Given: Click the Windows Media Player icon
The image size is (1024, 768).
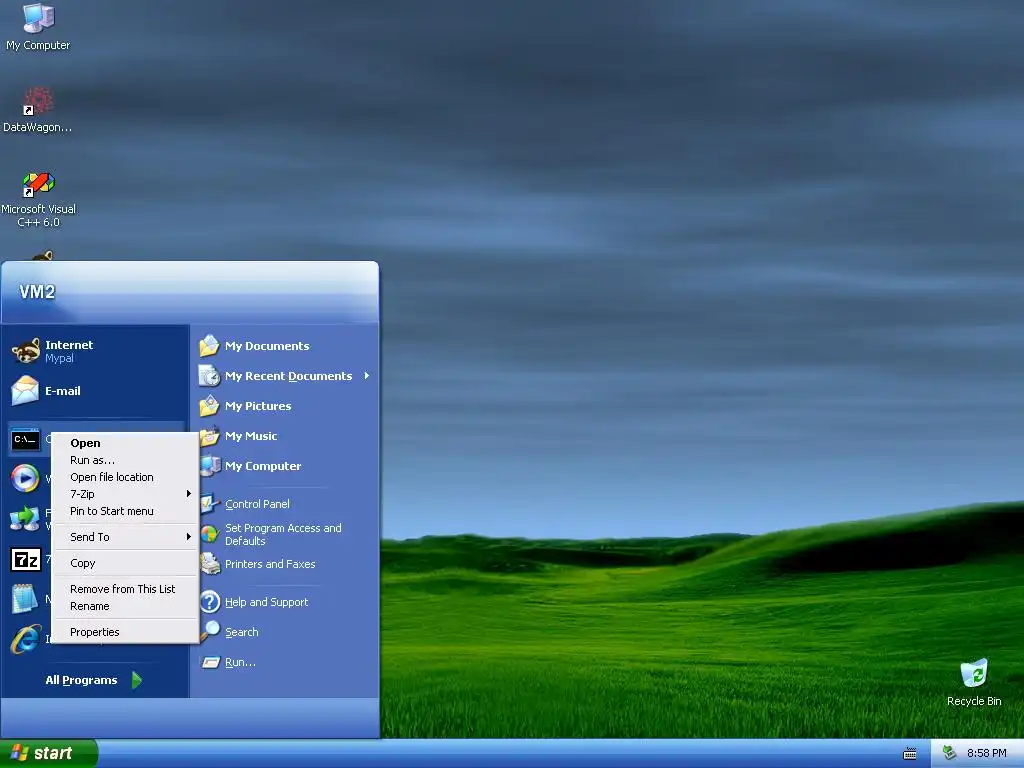Looking at the screenshot, I should (25, 479).
